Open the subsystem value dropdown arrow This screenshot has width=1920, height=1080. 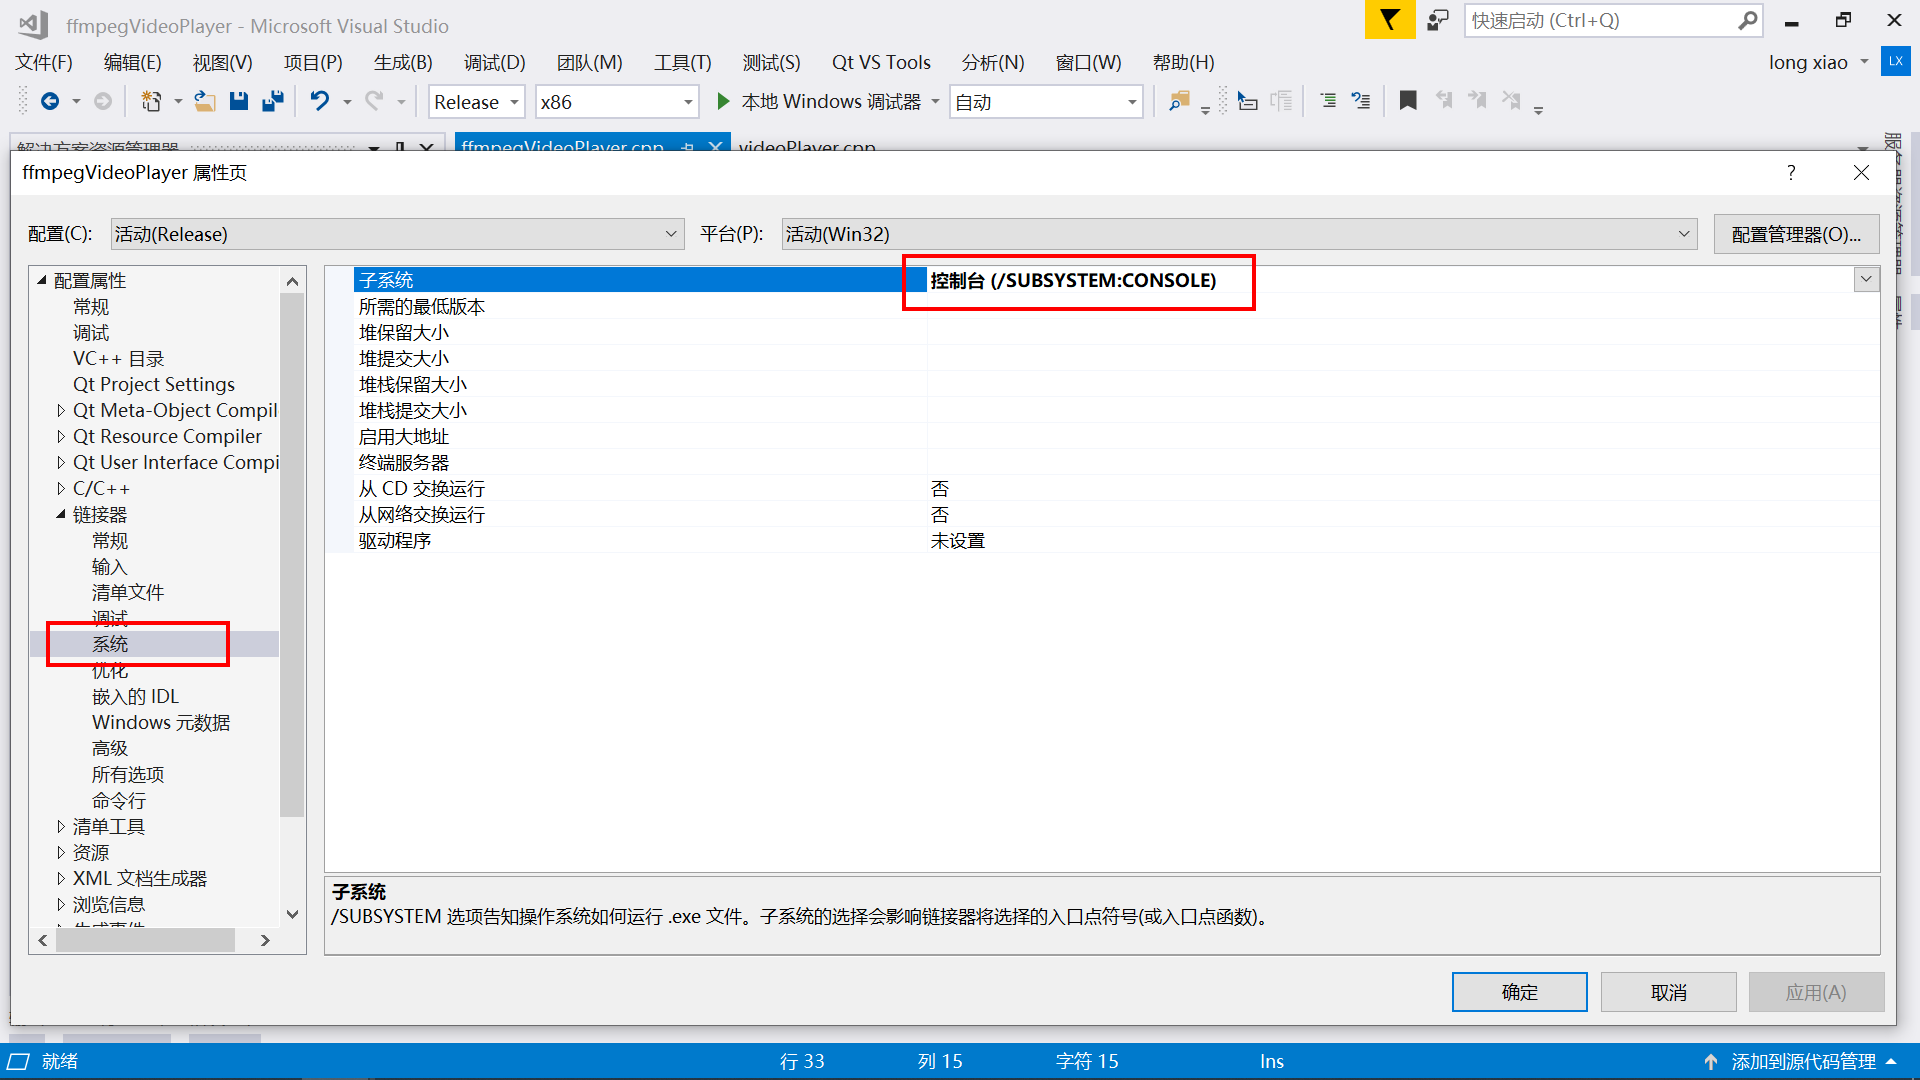point(1865,280)
